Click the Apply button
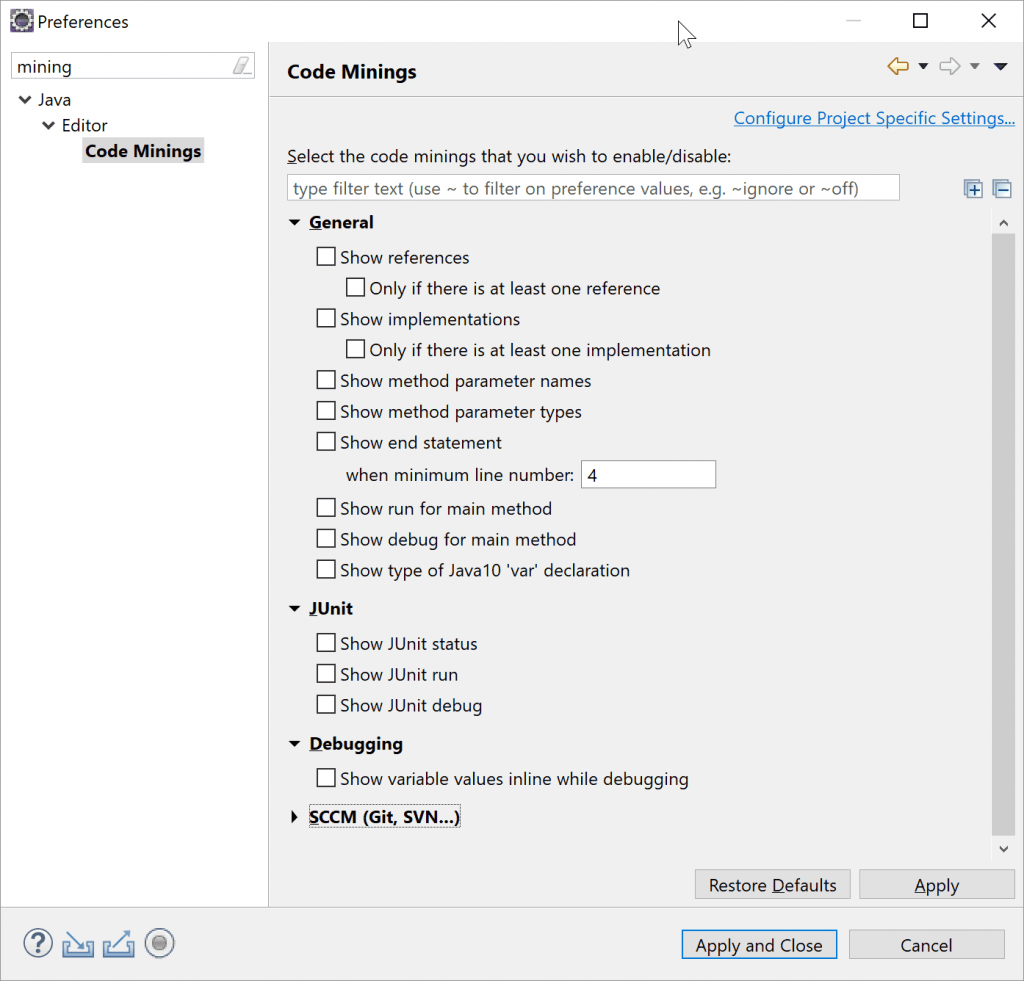 tap(936, 885)
